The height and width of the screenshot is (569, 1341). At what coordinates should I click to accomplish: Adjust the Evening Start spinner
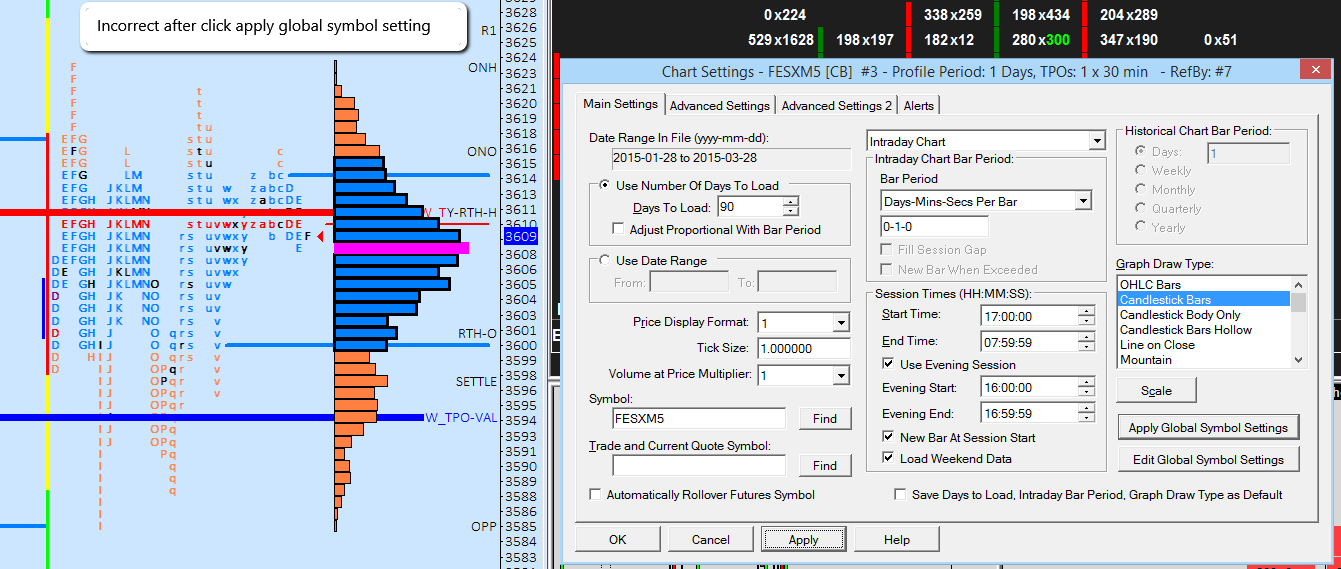pos(1087,387)
